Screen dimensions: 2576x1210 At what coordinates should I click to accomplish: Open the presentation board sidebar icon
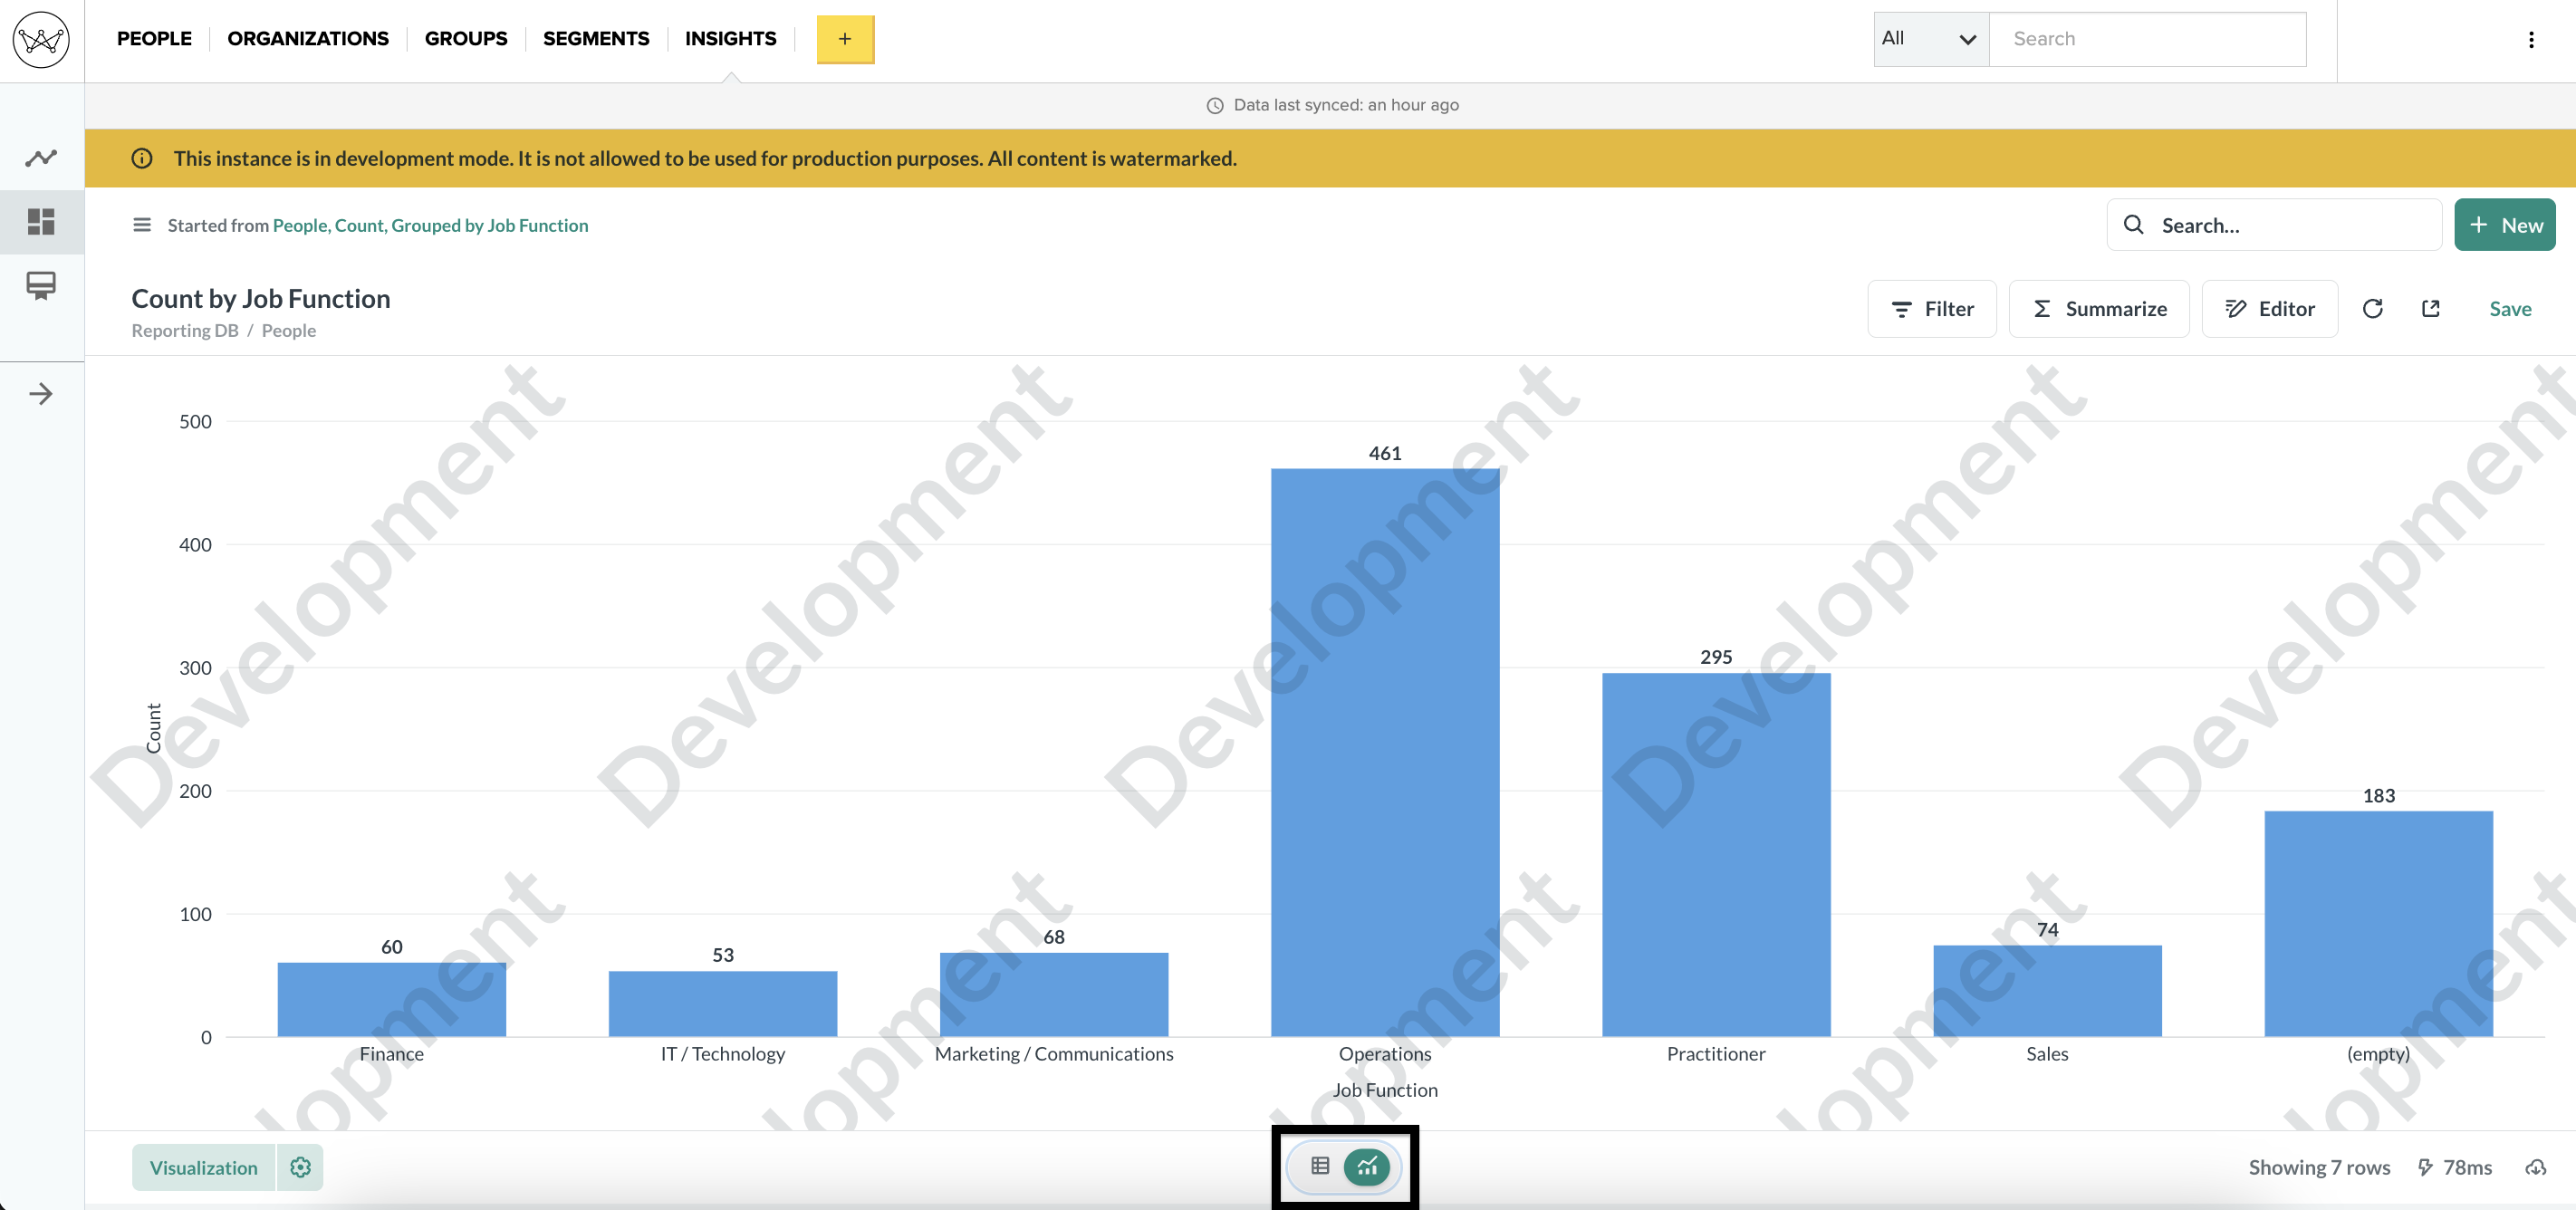pos(41,286)
